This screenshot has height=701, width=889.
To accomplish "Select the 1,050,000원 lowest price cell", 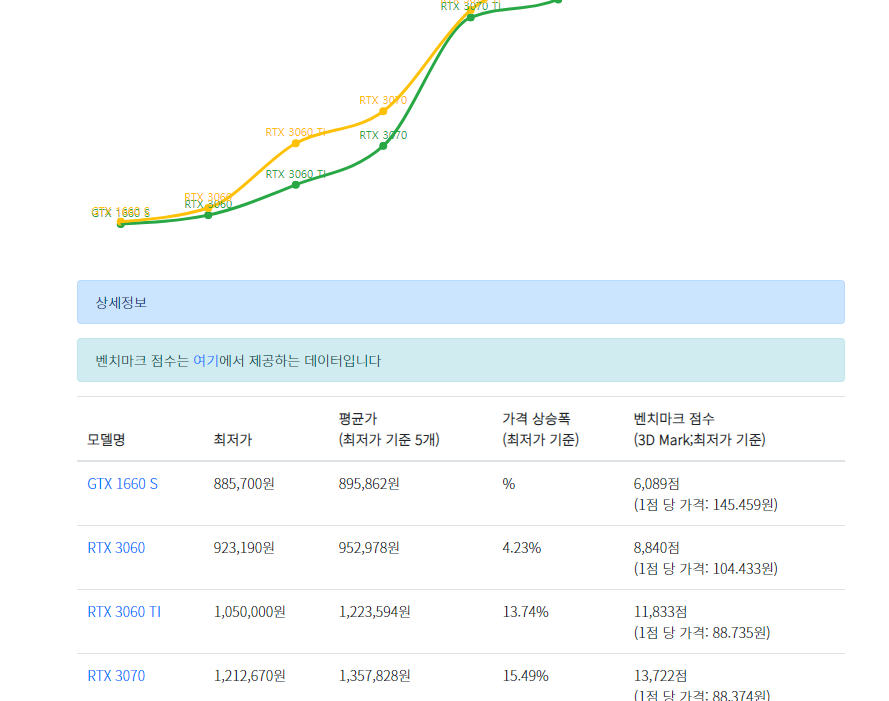I will pos(249,612).
